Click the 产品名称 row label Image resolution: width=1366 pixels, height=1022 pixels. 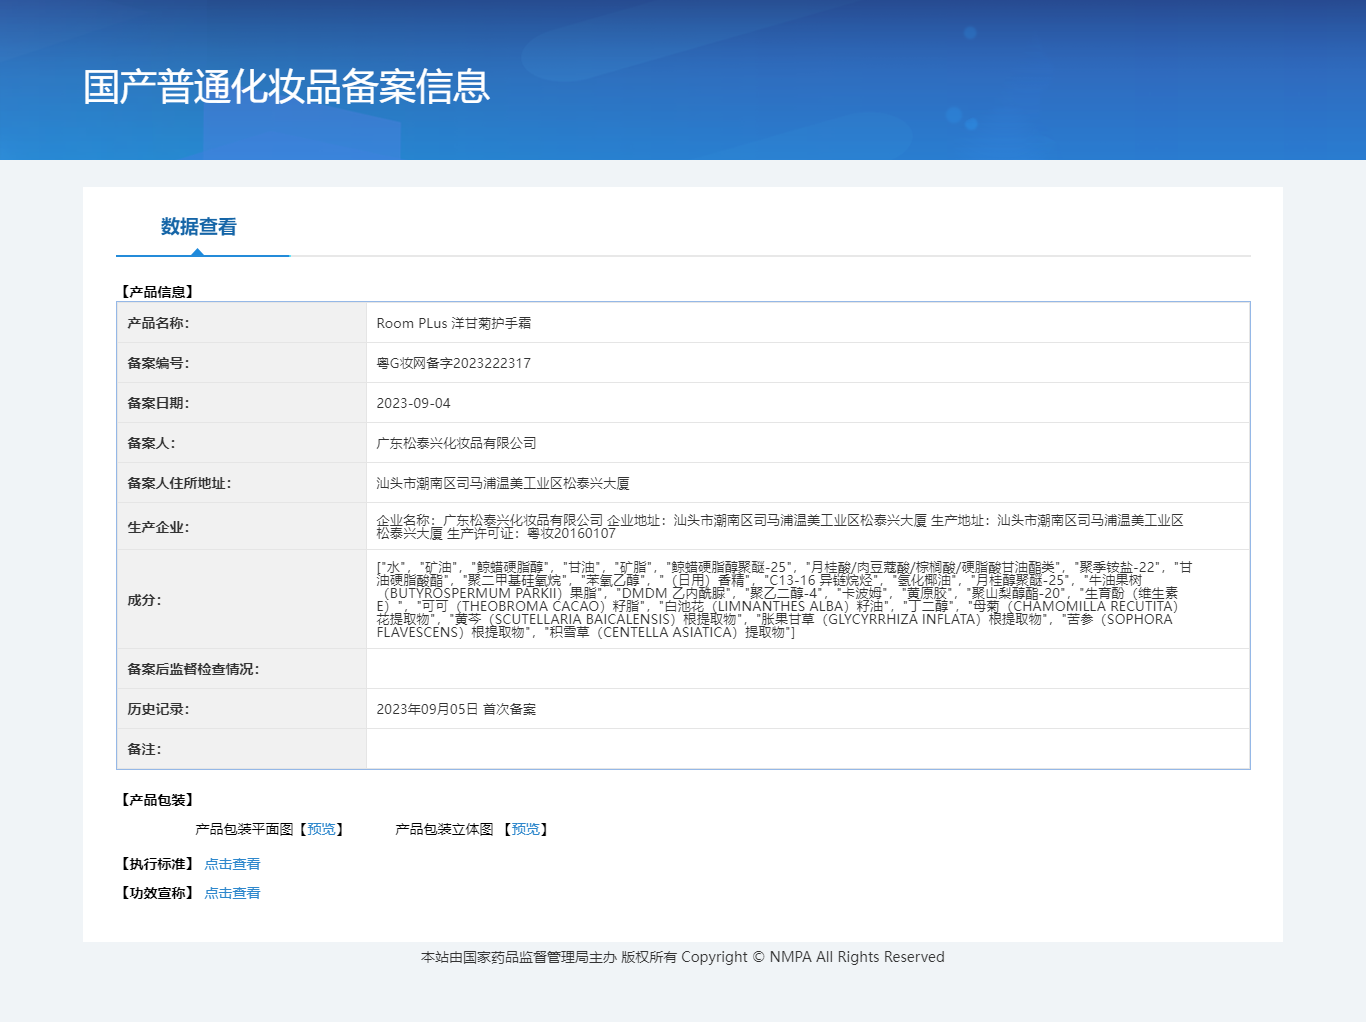click(x=158, y=323)
